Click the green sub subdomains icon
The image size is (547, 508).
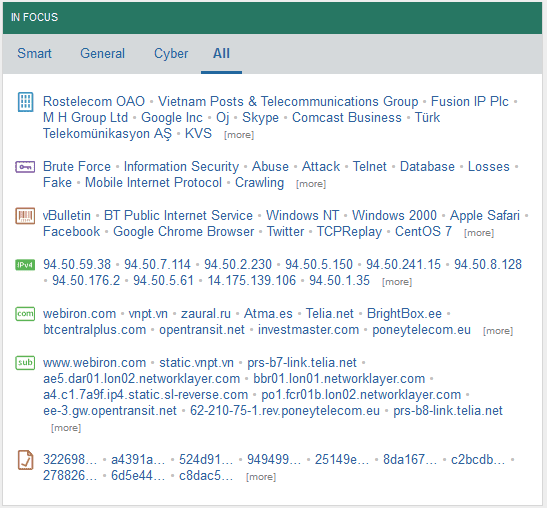[x=25, y=363]
